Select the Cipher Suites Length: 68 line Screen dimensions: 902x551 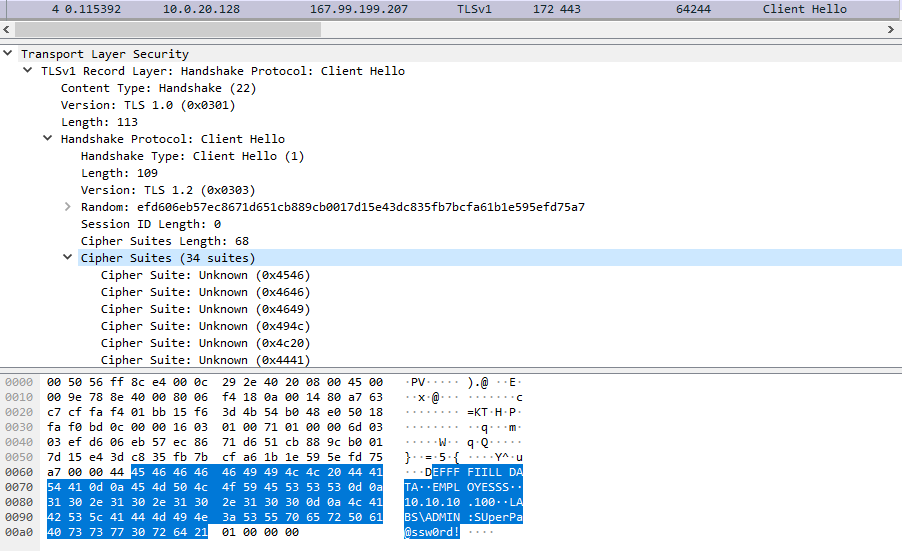pos(165,241)
